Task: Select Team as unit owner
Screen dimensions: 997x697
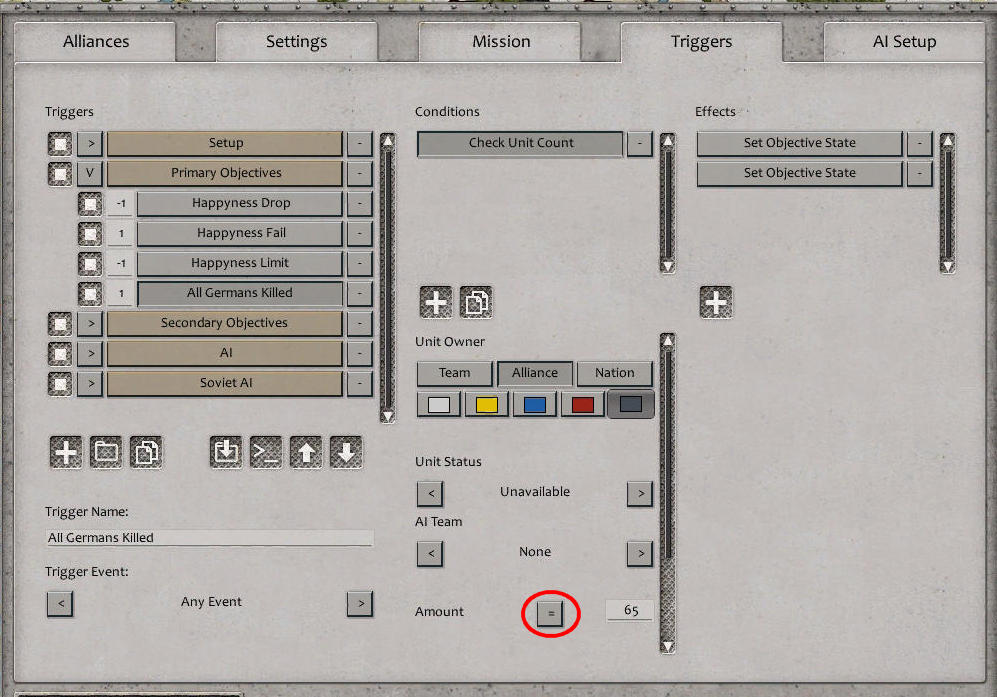Action: pos(455,373)
